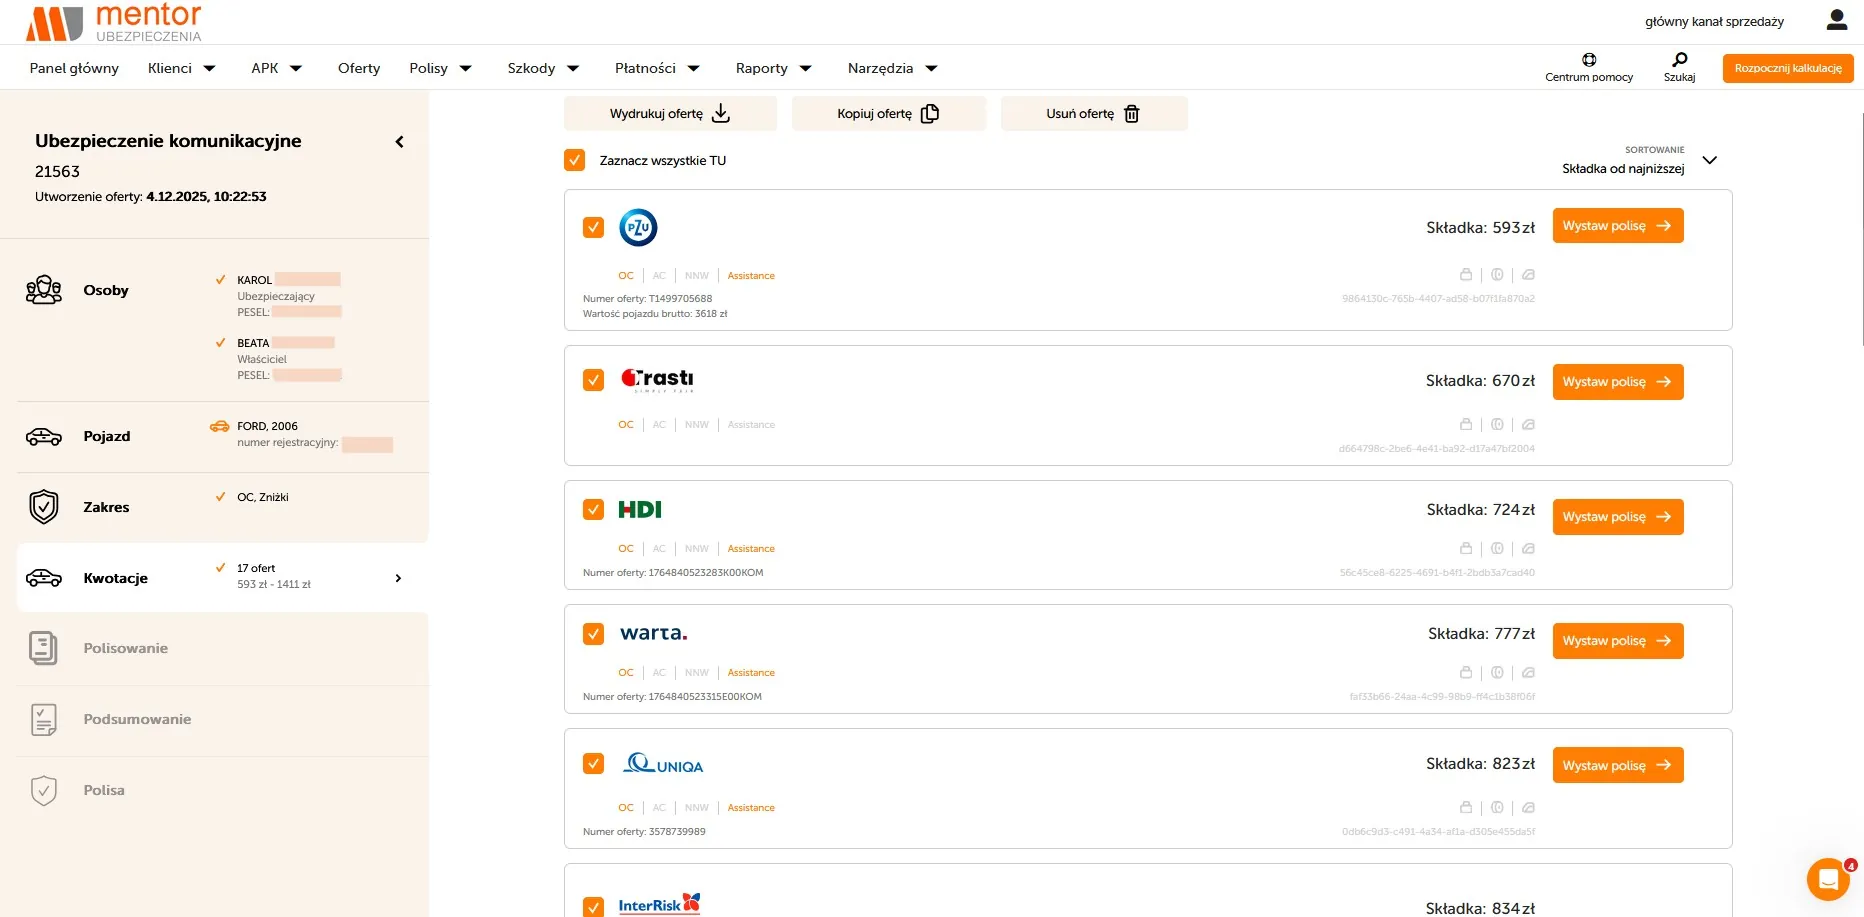Click the Osoby people icon in sidebar
Viewport: 1864px width, 917px height.
44,290
